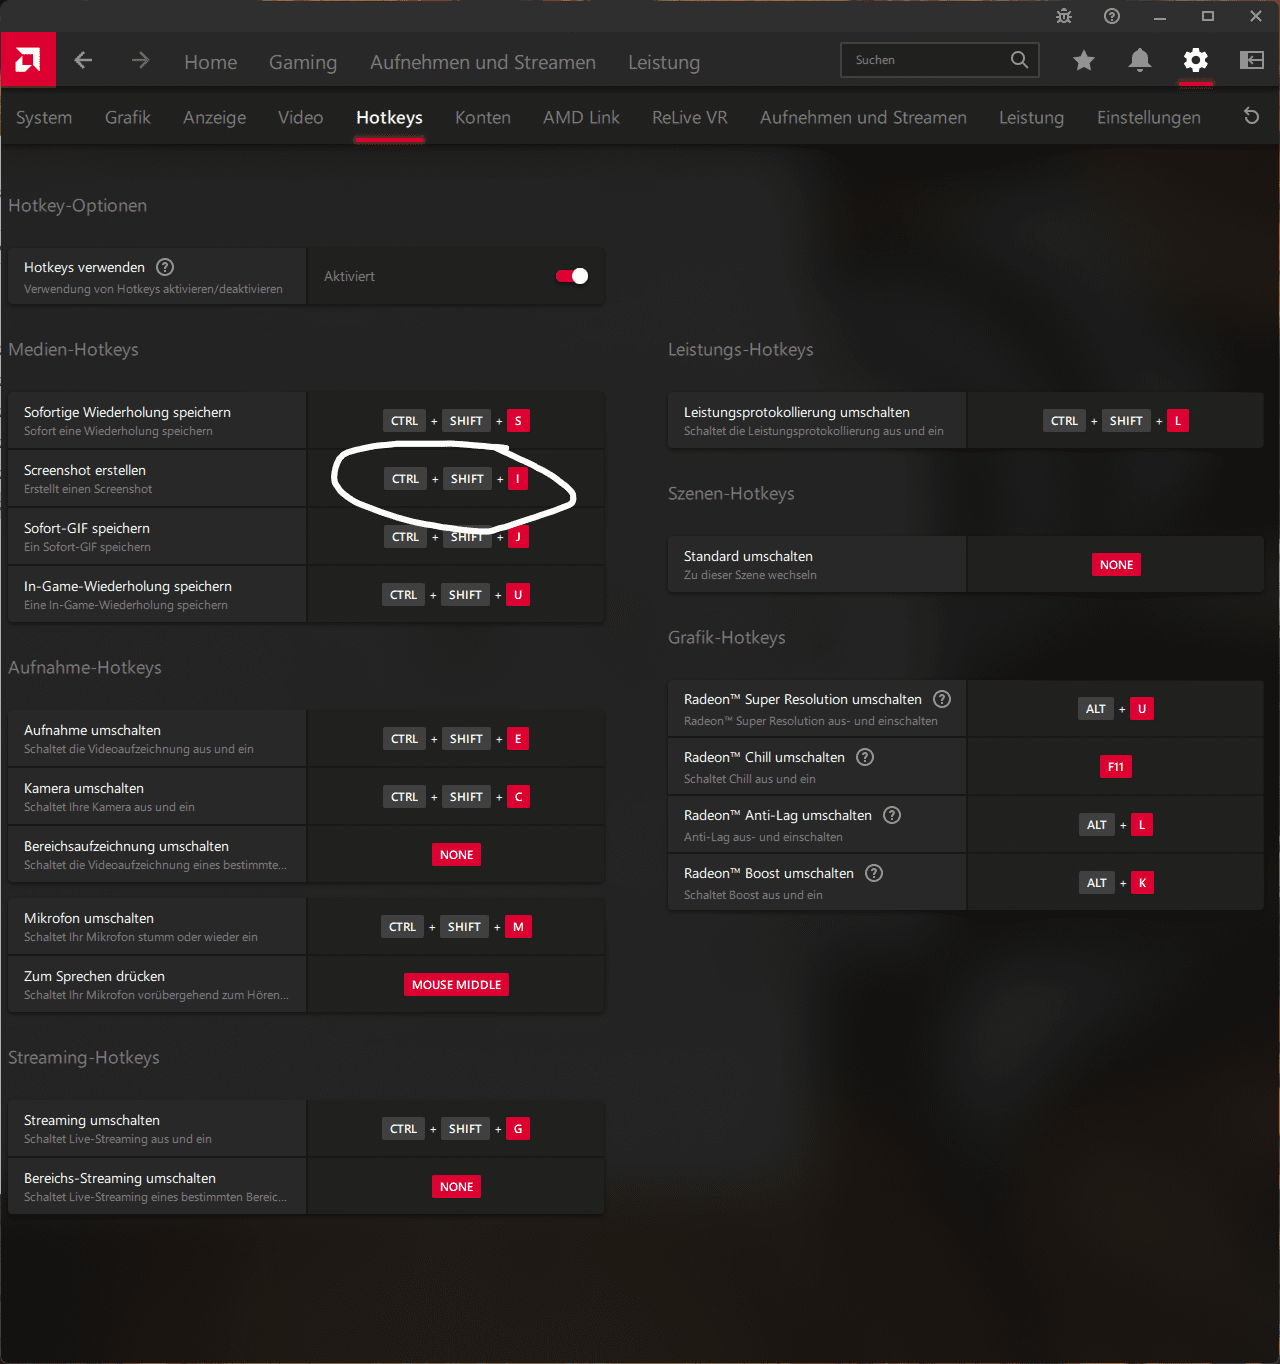1280x1364 pixels.
Task: Set Standard umschalten NONE hotkey
Action: 1116,565
